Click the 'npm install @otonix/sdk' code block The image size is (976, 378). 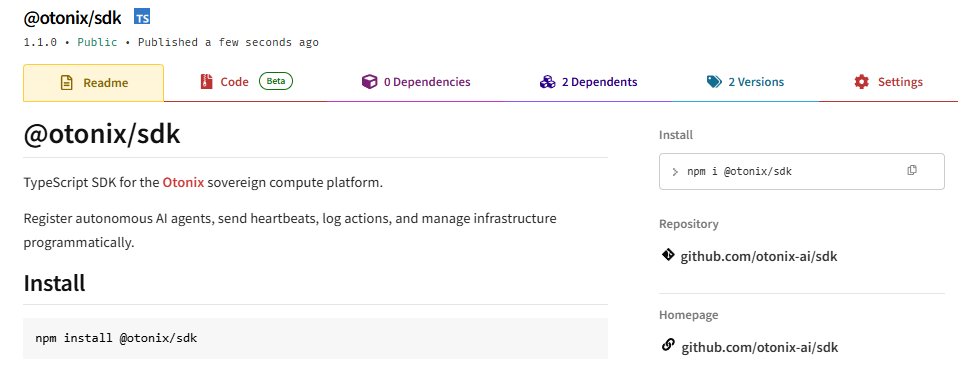click(x=315, y=338)
